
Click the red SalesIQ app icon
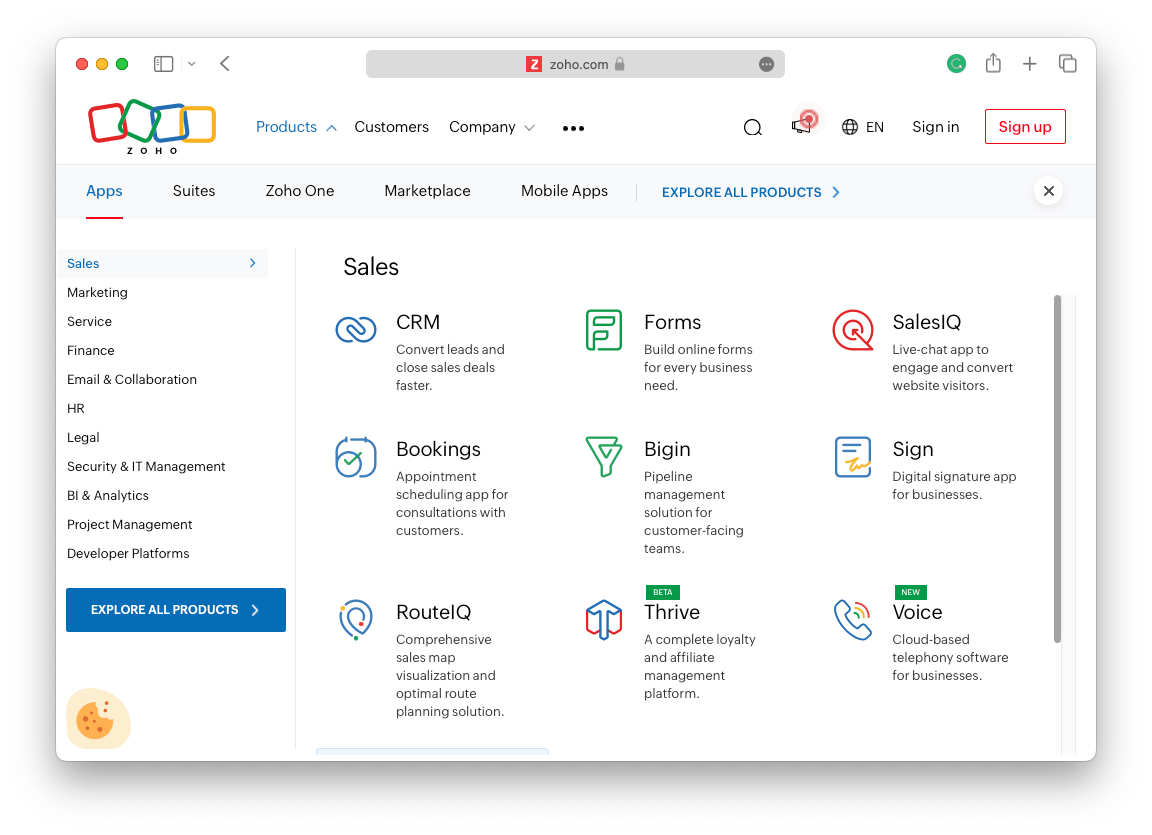852,330
